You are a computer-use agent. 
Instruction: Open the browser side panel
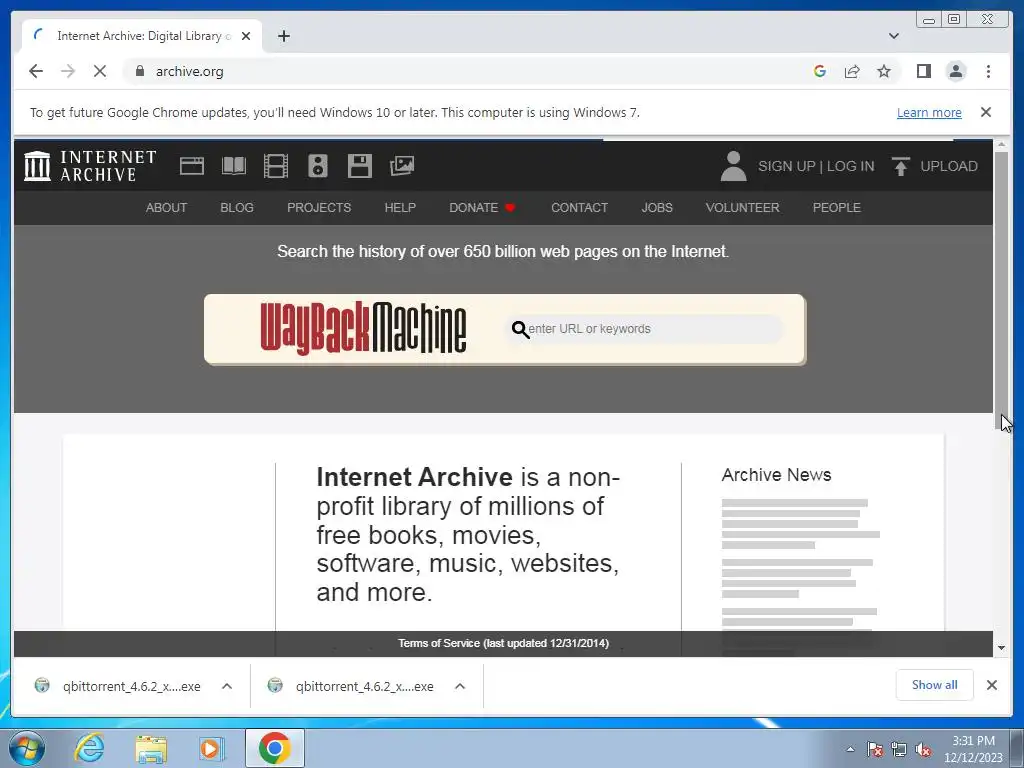tap(923, 71)
